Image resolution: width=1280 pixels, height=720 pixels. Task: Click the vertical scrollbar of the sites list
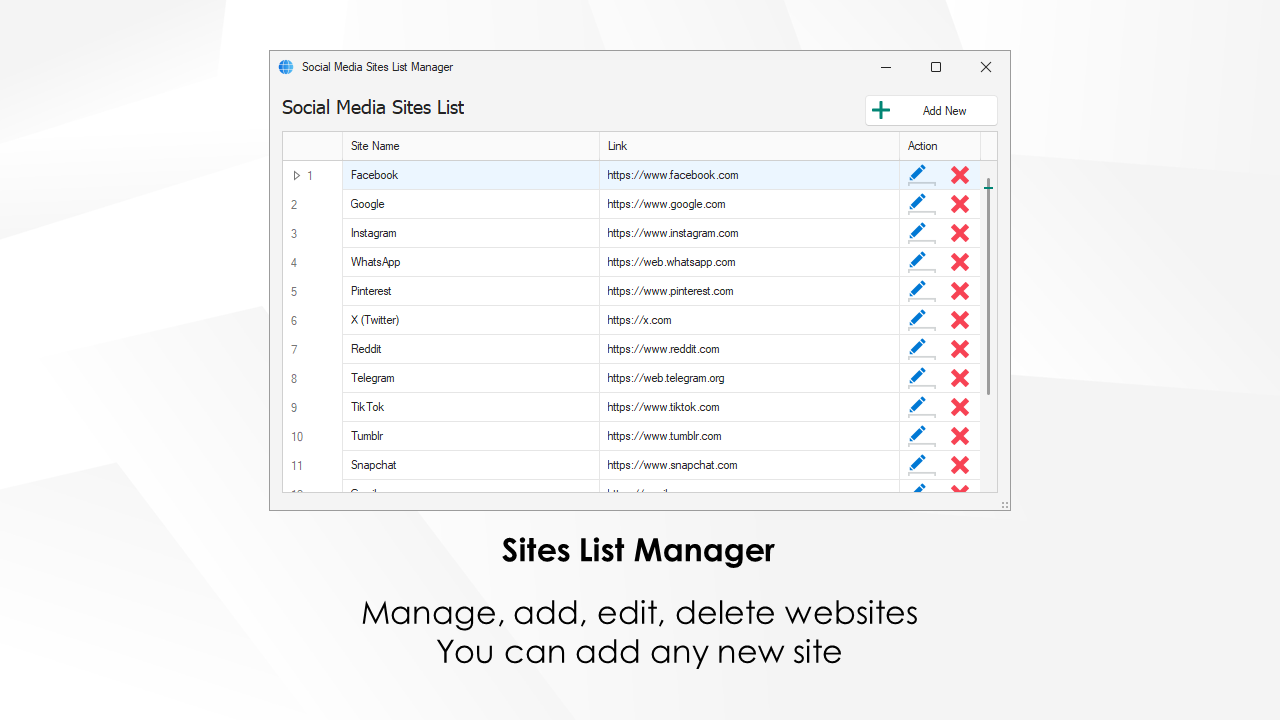(x=989, y=288)
